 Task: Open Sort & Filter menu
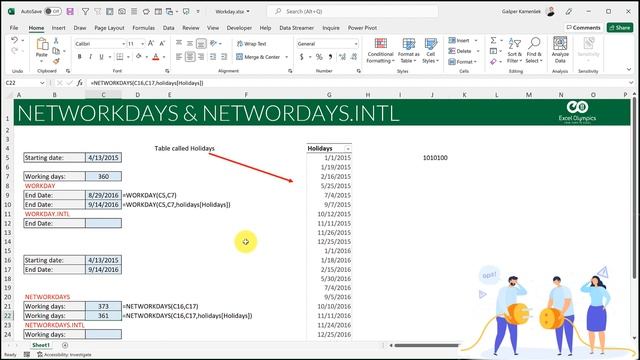click(514, 50)
